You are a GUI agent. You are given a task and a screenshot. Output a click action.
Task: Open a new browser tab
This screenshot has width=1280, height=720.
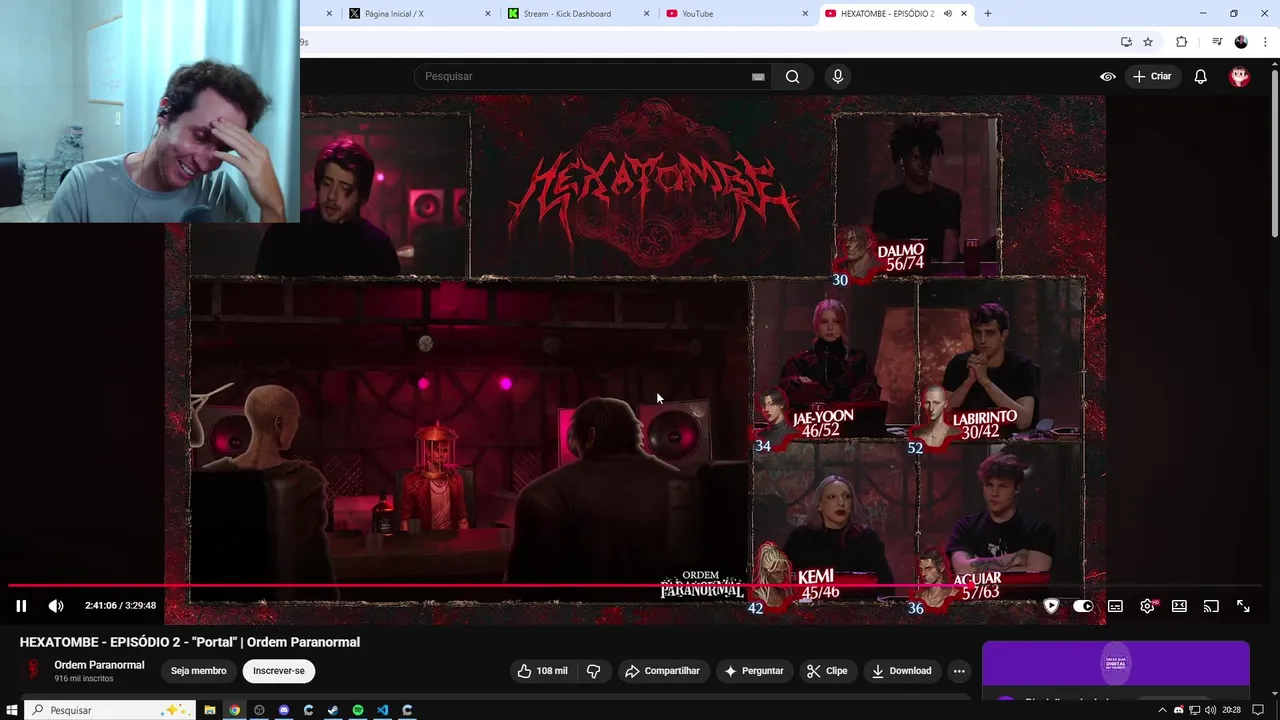point(988,13)
